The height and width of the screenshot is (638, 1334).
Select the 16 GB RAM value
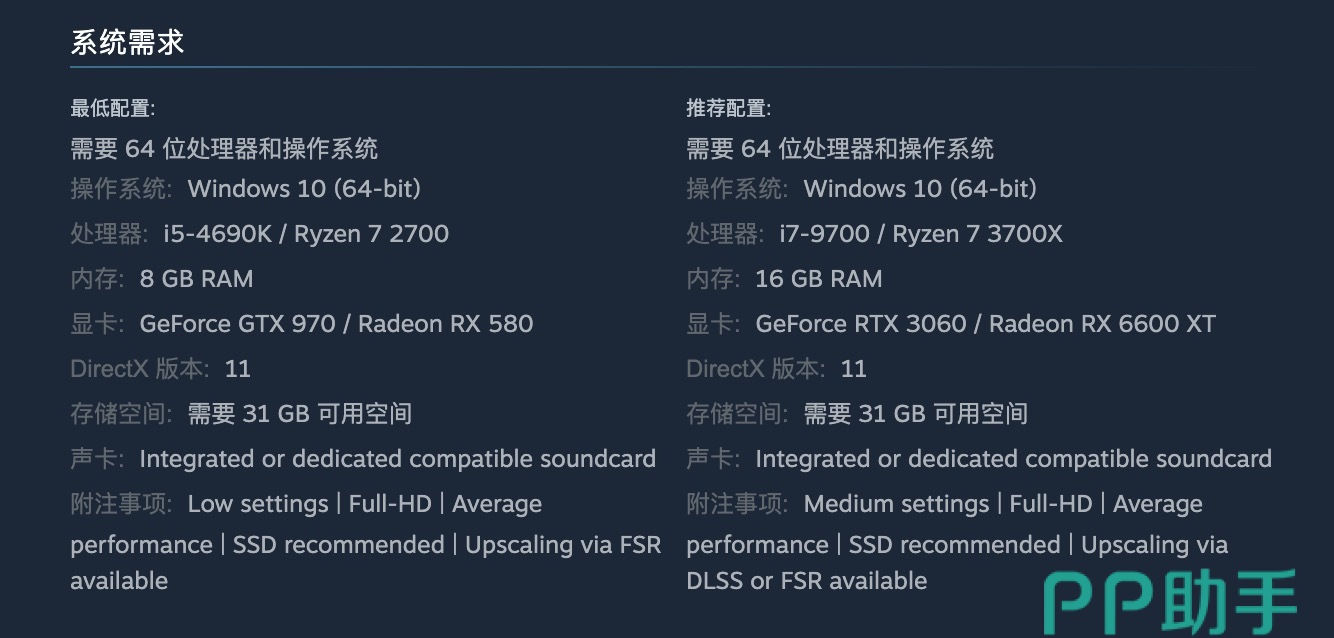(x=819, y=279)
